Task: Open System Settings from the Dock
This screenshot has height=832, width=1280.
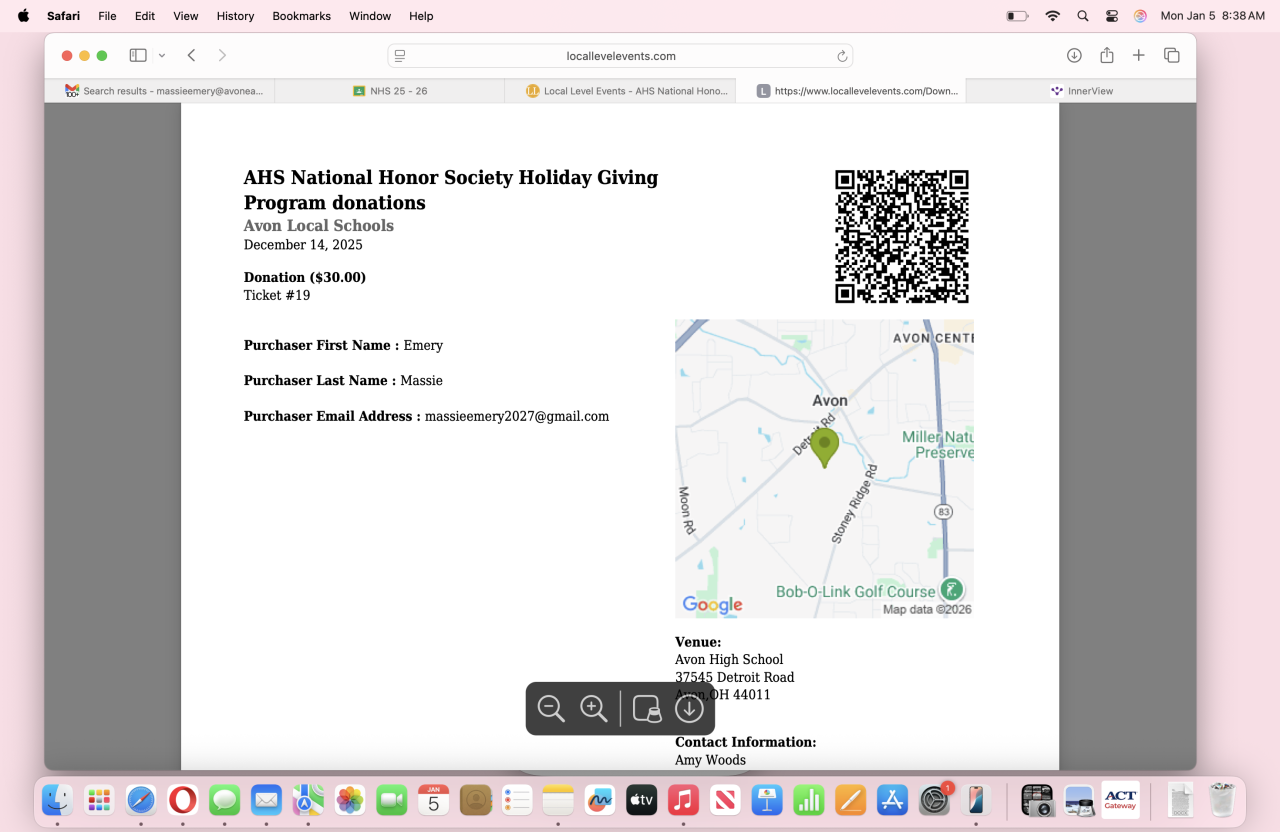Action: [x=934, y=800]
